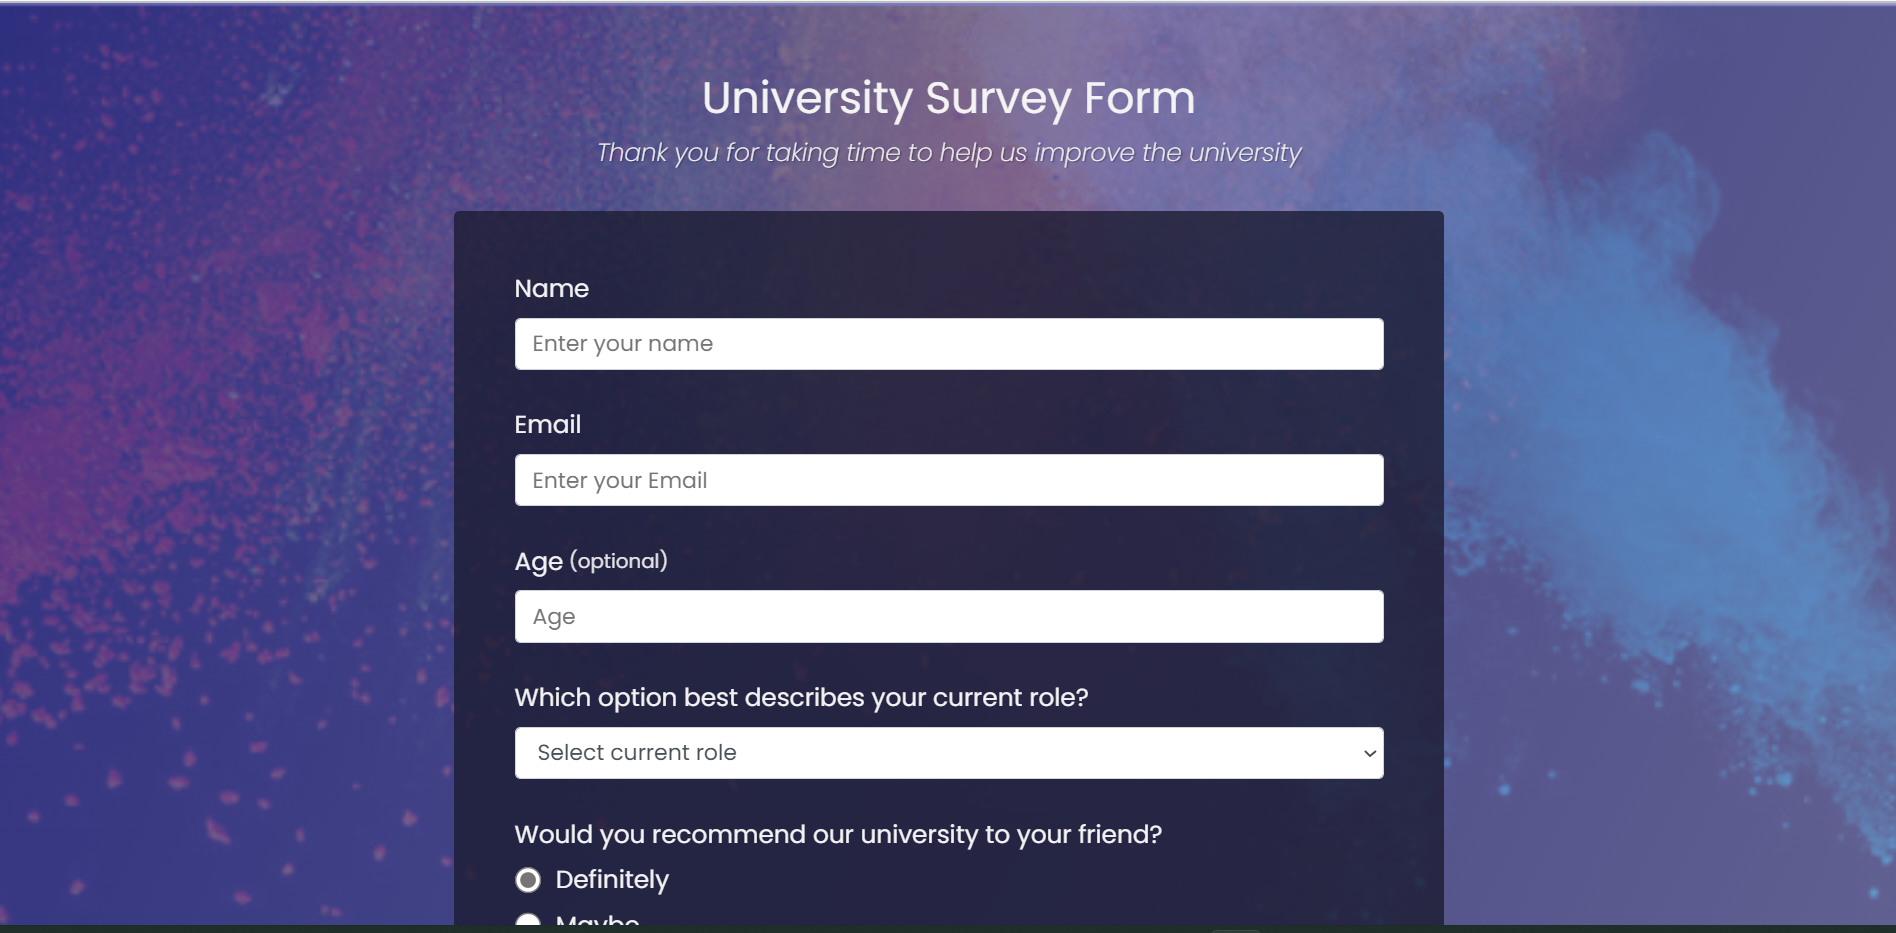Screen dimensions: 1896x933
Task: Click the 'Thank you for taking time' subtitle
Action: click(949, 153)
